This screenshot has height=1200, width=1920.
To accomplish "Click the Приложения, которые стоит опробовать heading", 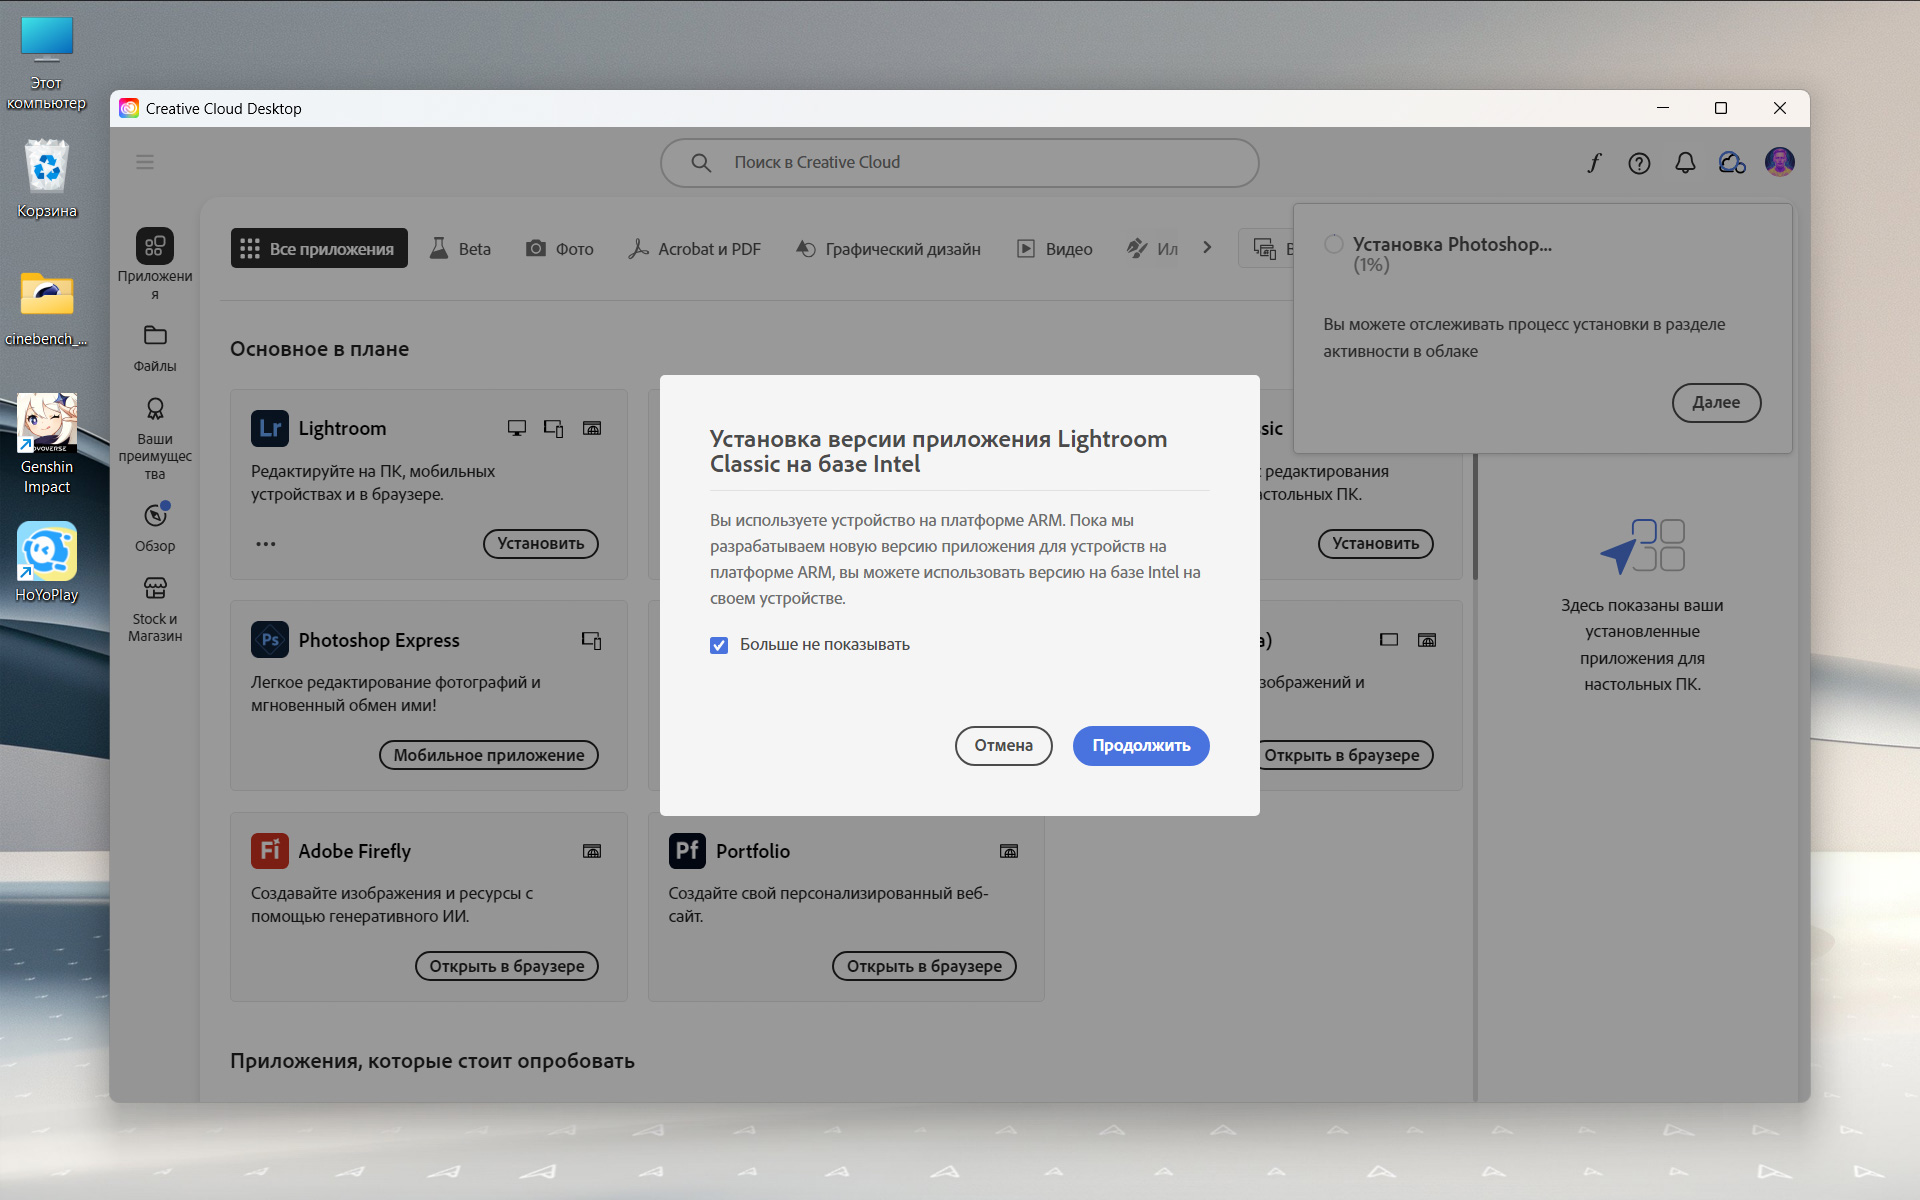I will point(432,1061).
